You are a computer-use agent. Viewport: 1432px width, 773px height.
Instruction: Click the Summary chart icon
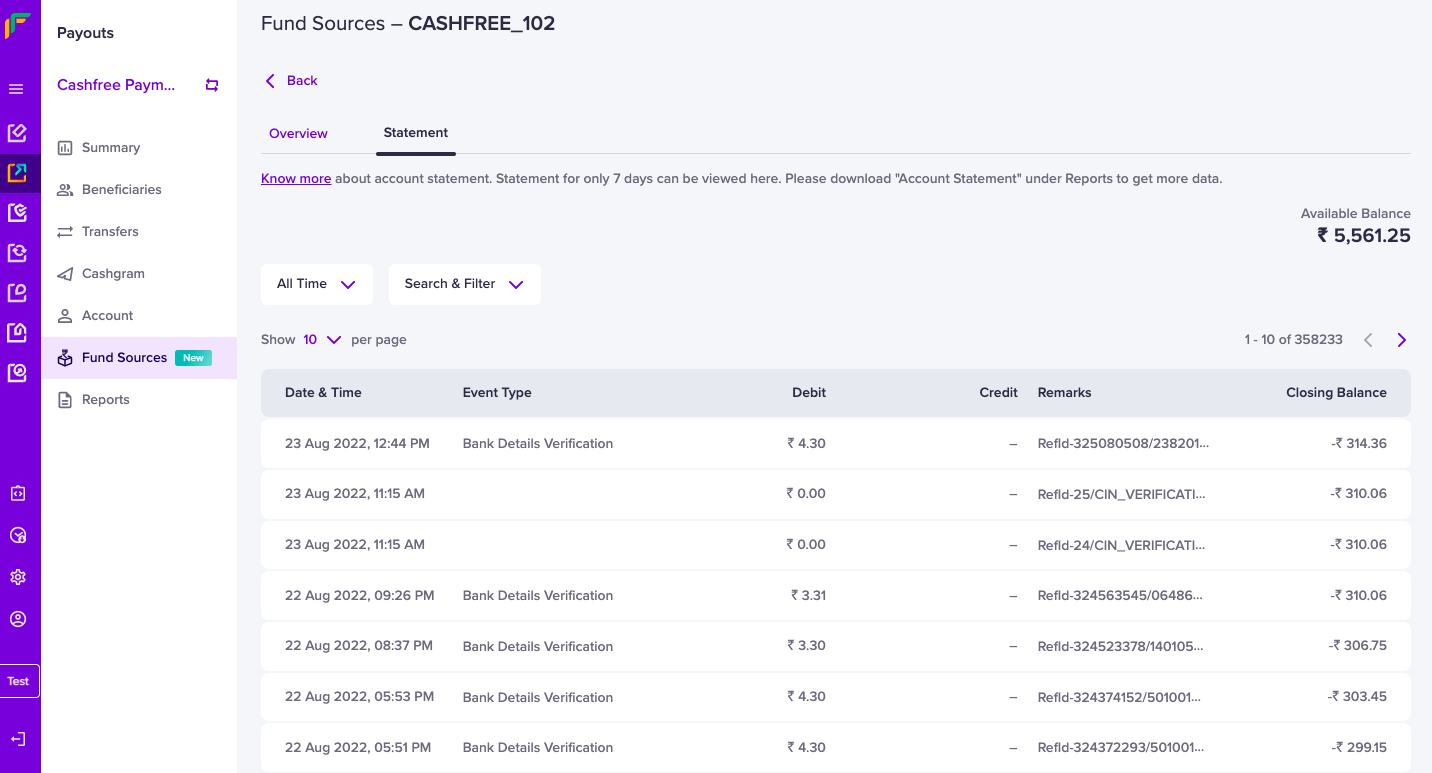[65, 148]
